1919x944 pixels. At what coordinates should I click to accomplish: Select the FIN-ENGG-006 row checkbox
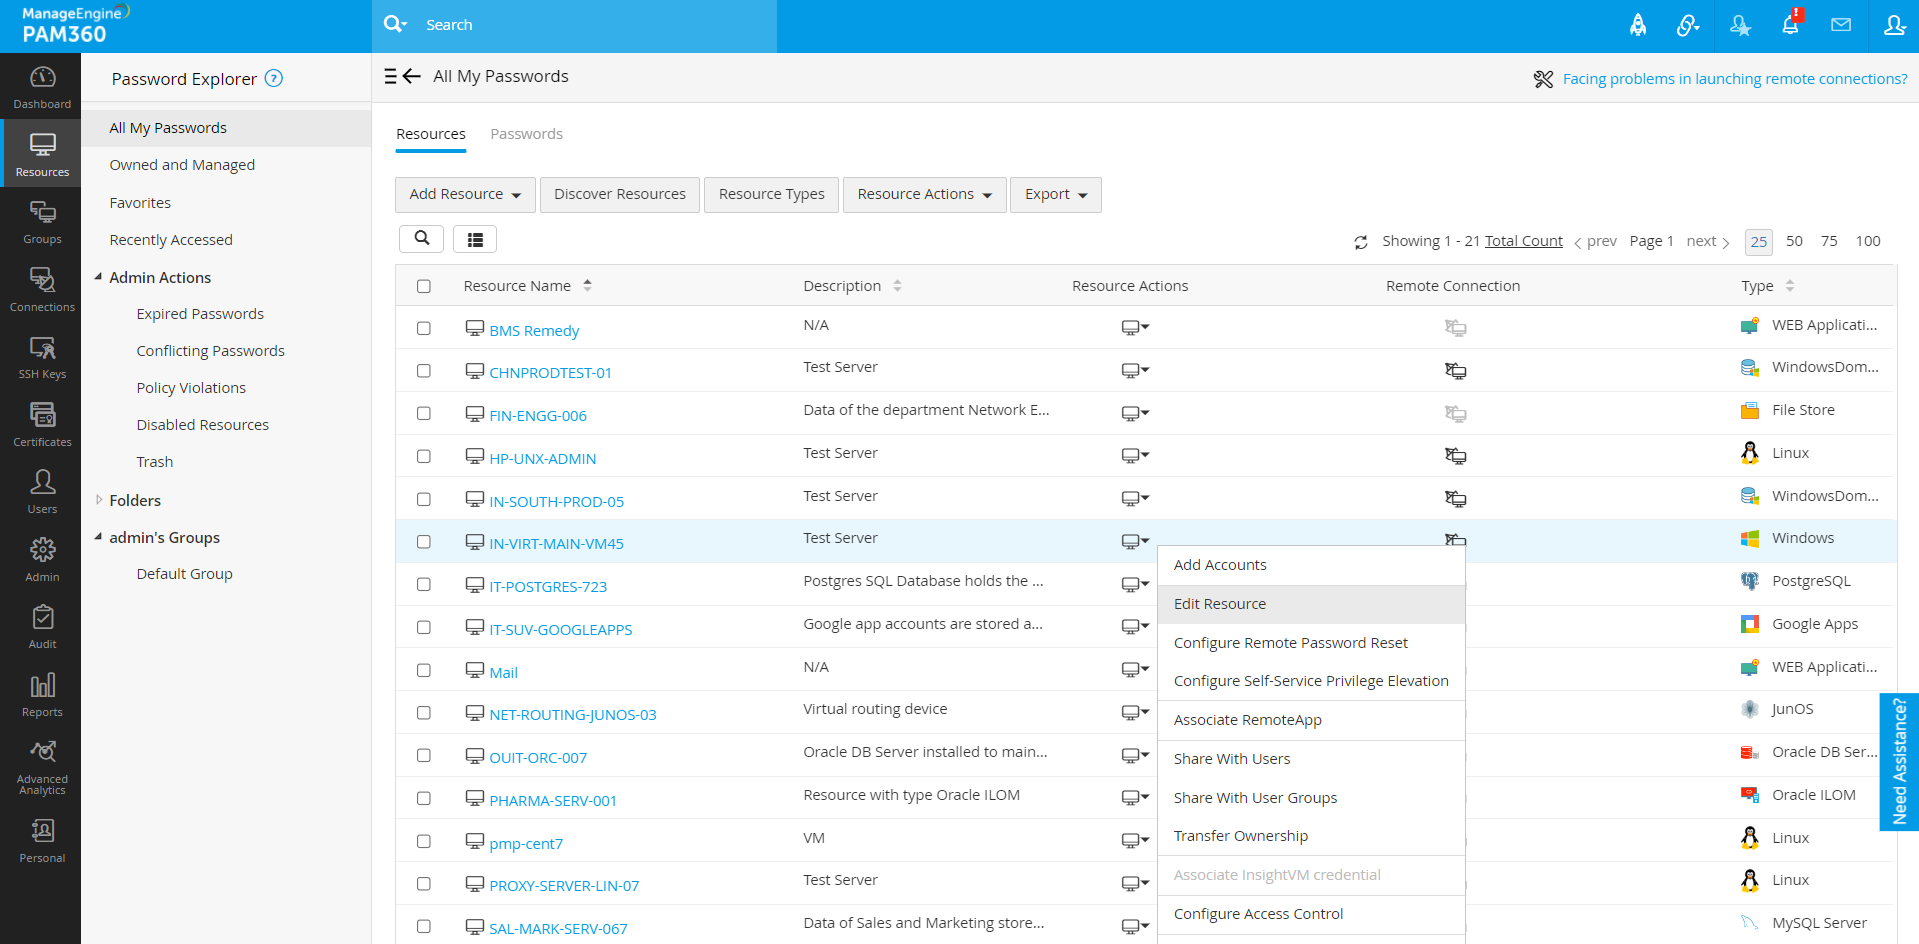tap(424, 413)
